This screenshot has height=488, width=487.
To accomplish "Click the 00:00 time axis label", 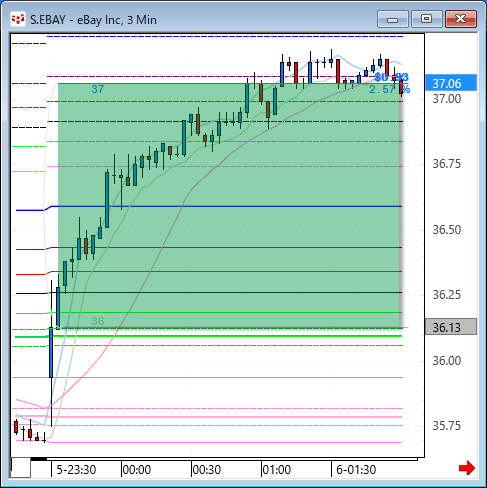I will (x=137, y=470).
